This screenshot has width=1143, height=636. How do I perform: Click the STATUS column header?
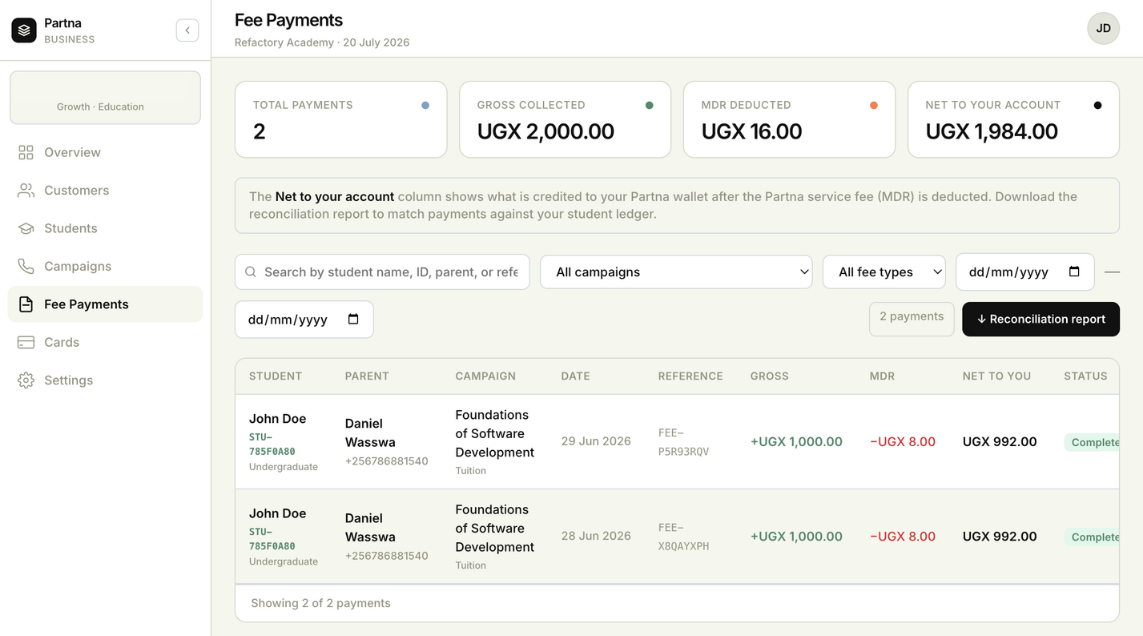(x=1085, y=376)
